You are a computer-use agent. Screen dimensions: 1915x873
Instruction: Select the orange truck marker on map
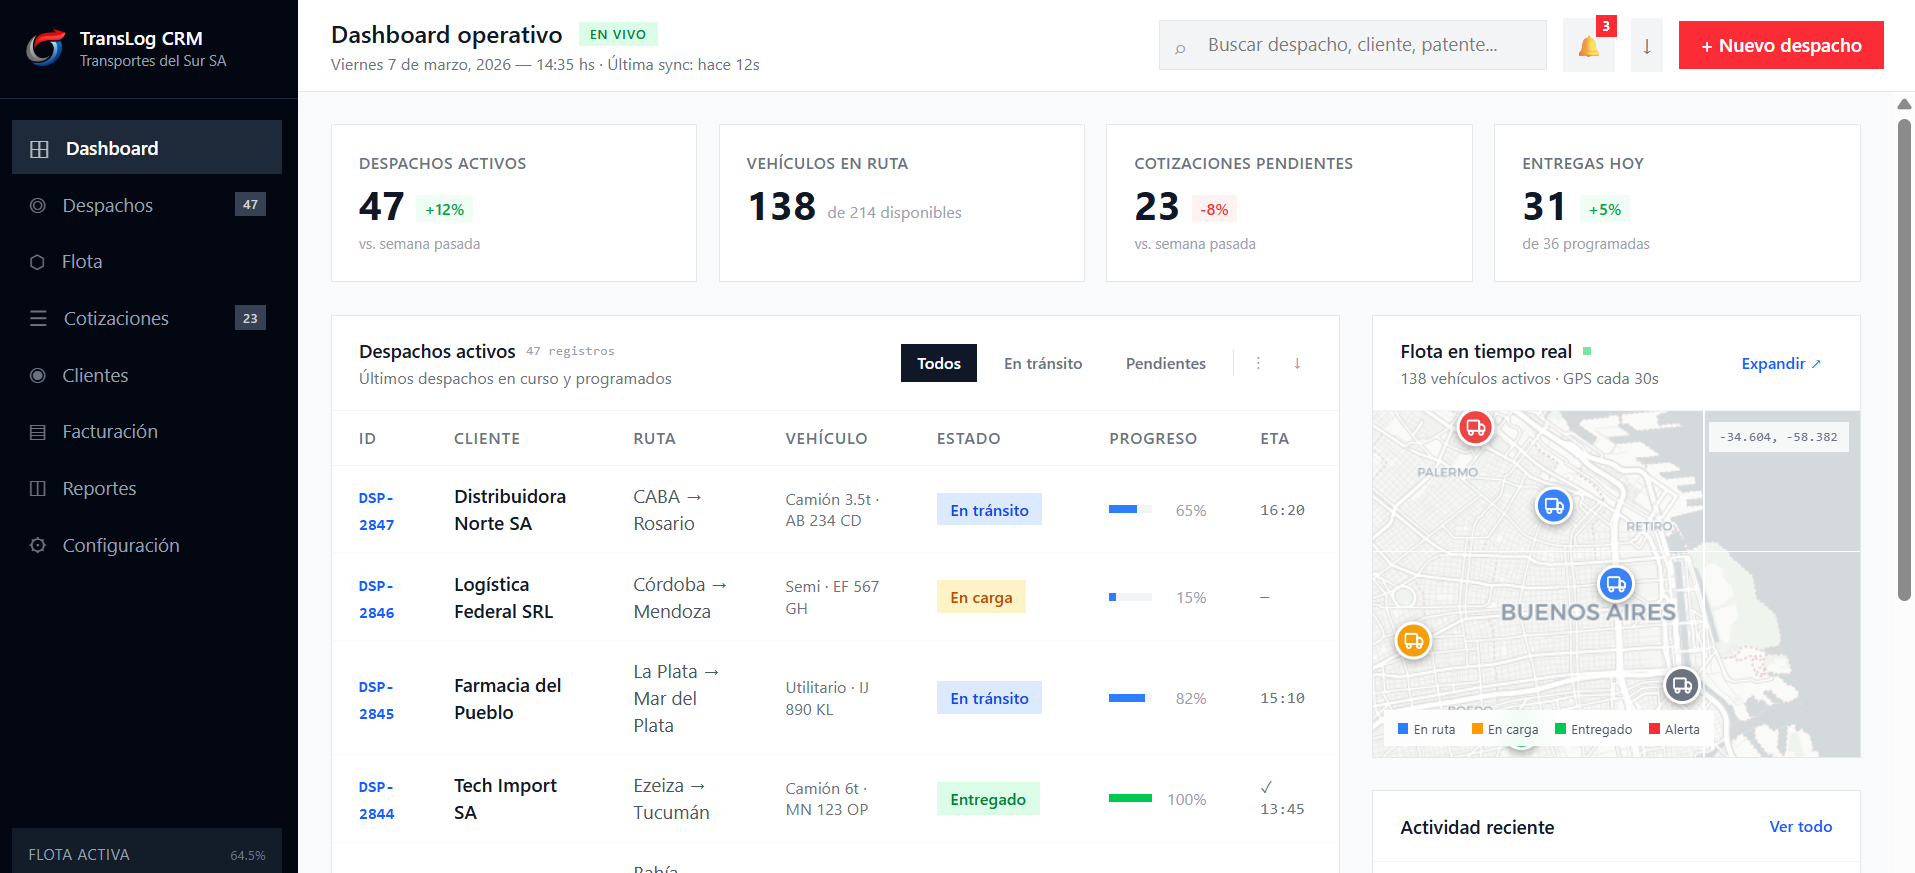pos(1413,641)
